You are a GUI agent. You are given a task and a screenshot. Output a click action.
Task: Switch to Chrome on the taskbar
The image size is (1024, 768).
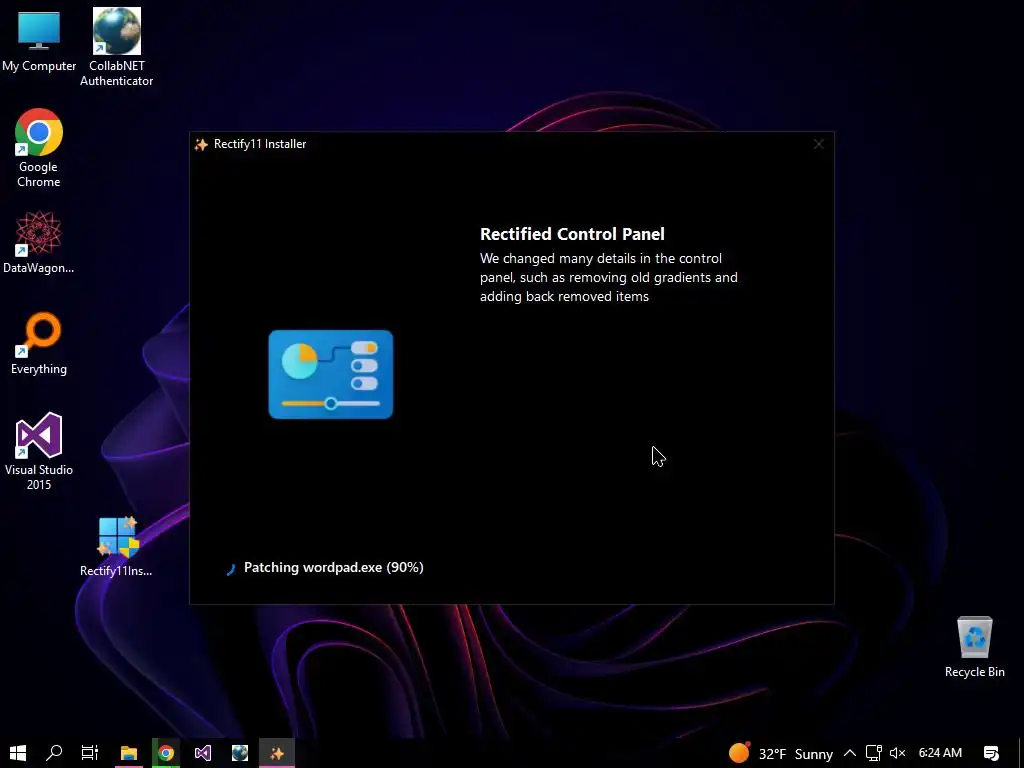(x=166, y=753)
